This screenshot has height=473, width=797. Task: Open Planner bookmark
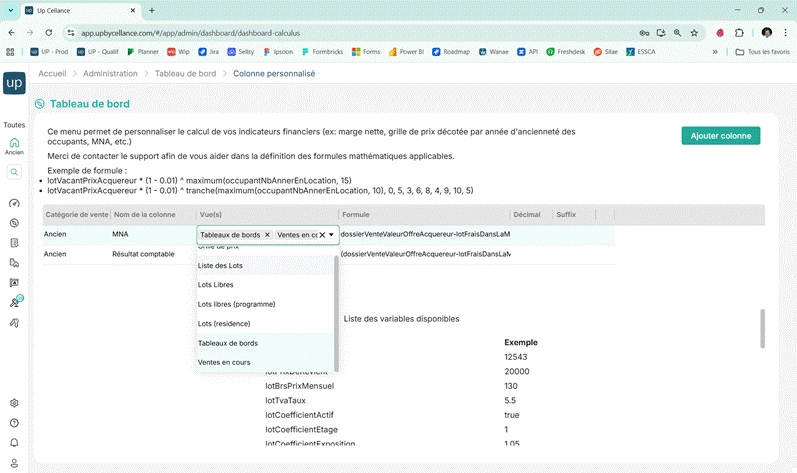pos(143,52)
